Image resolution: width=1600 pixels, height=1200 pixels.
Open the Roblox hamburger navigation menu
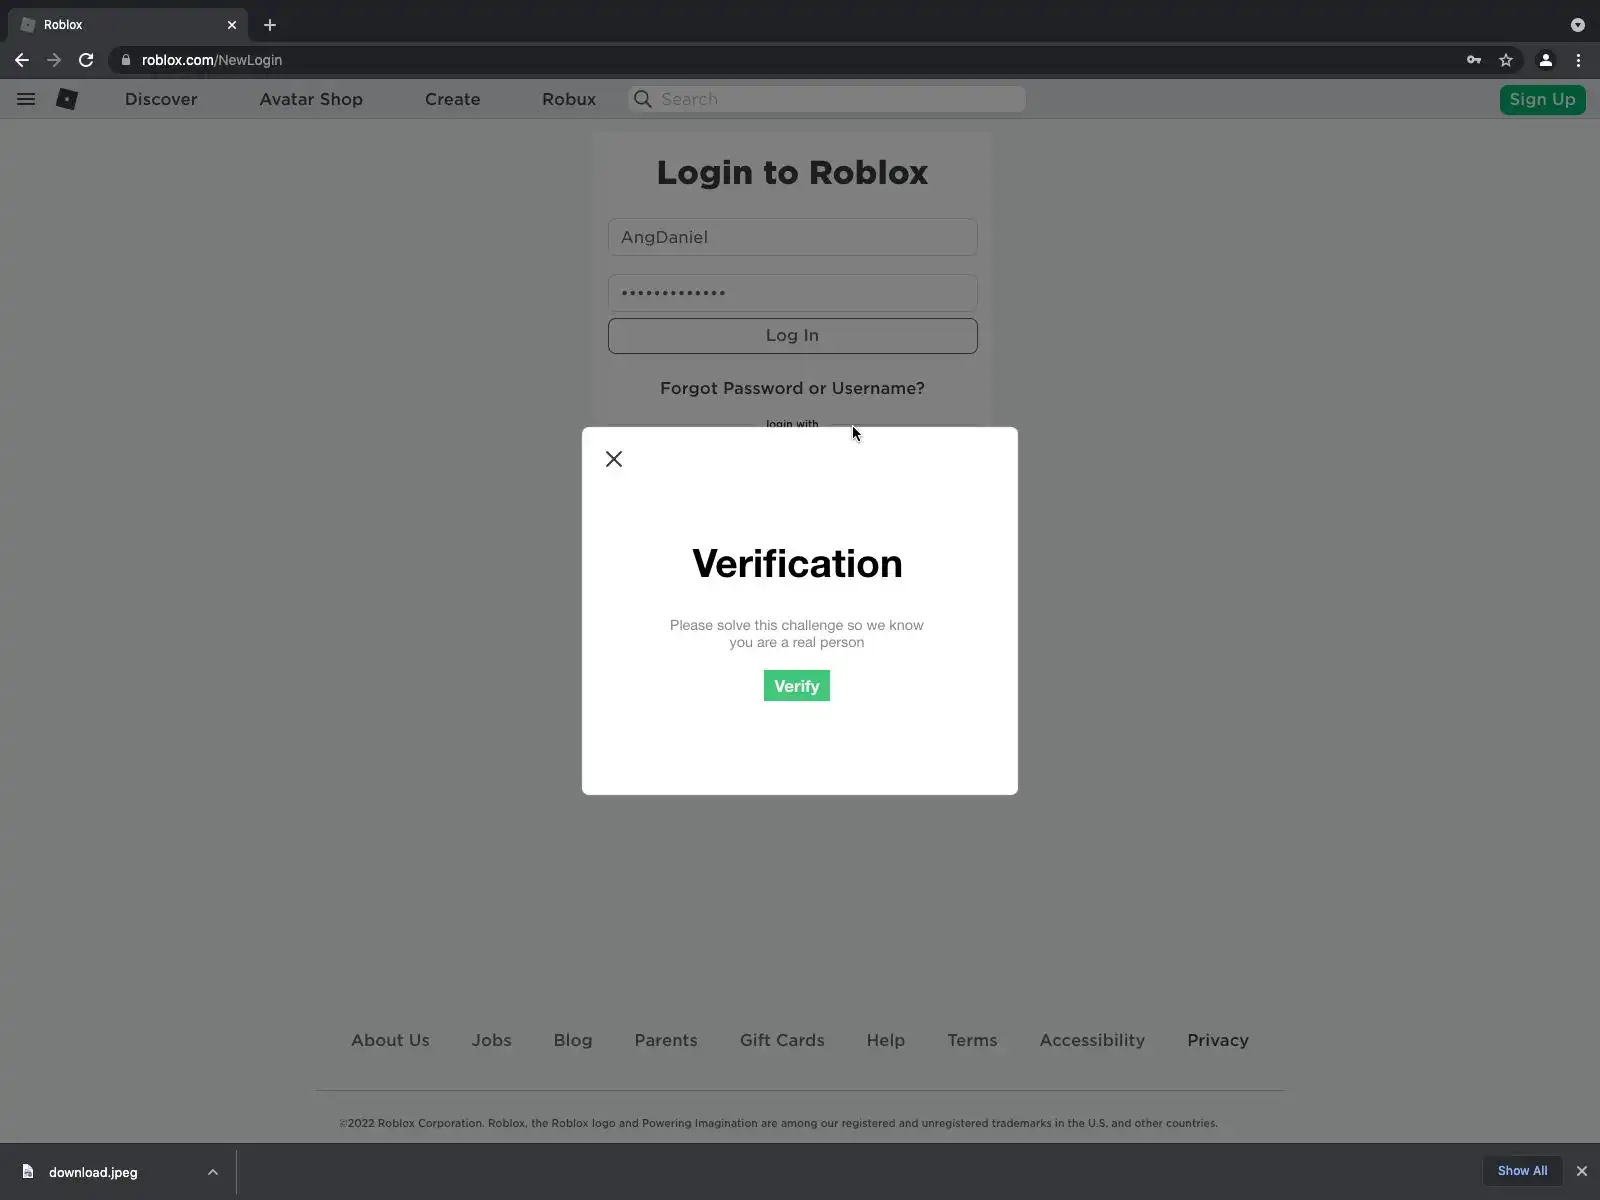coord(26,99)
